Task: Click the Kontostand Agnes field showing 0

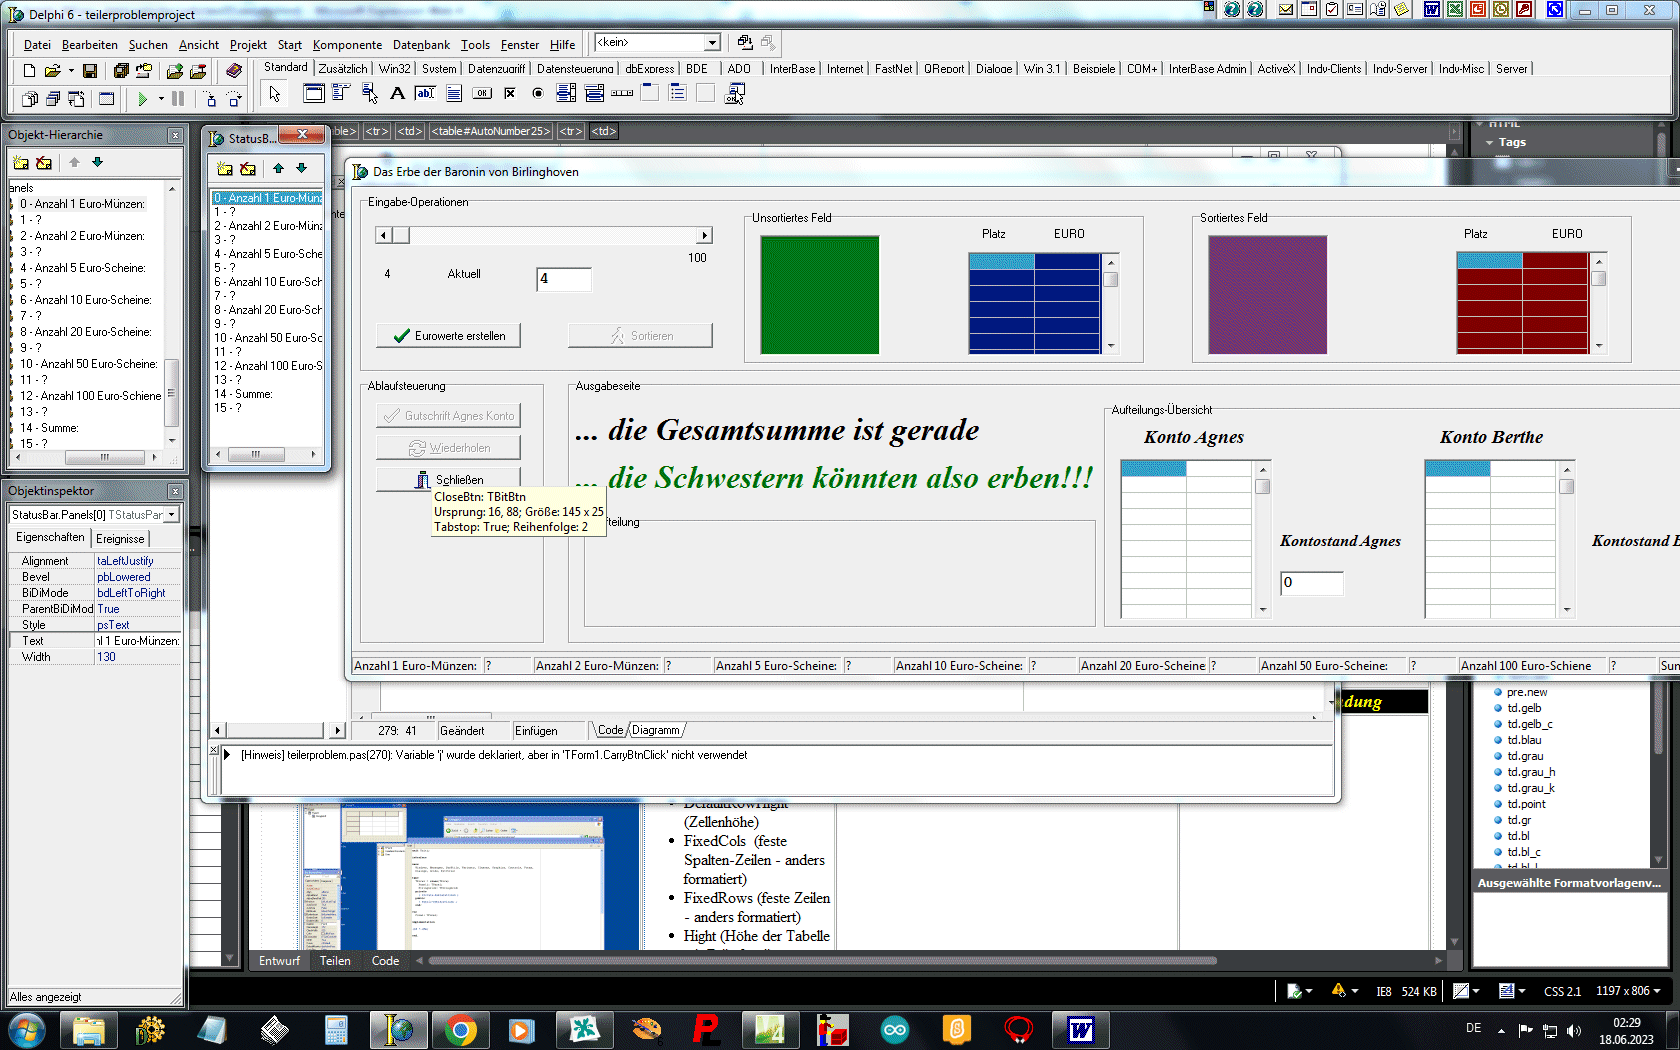Action: click(x=1312, y=583)
